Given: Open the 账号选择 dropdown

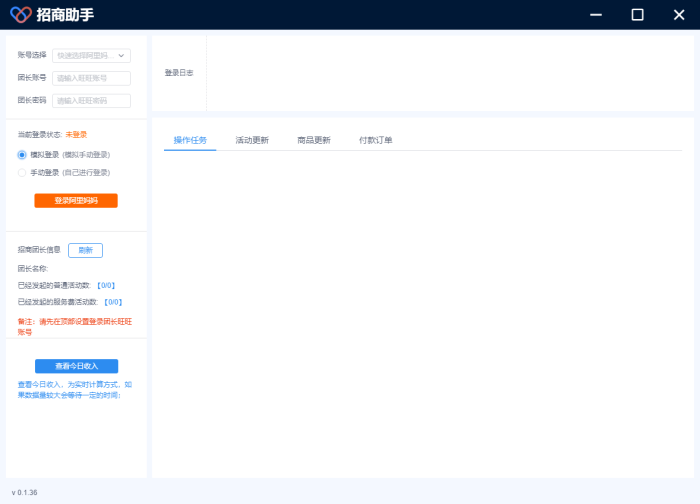Looking at the screenshot, I should (x=90, y=56).
